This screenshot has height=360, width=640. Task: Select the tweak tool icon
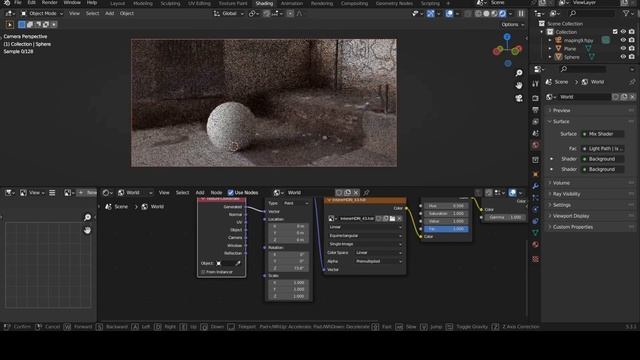[10, 24]
